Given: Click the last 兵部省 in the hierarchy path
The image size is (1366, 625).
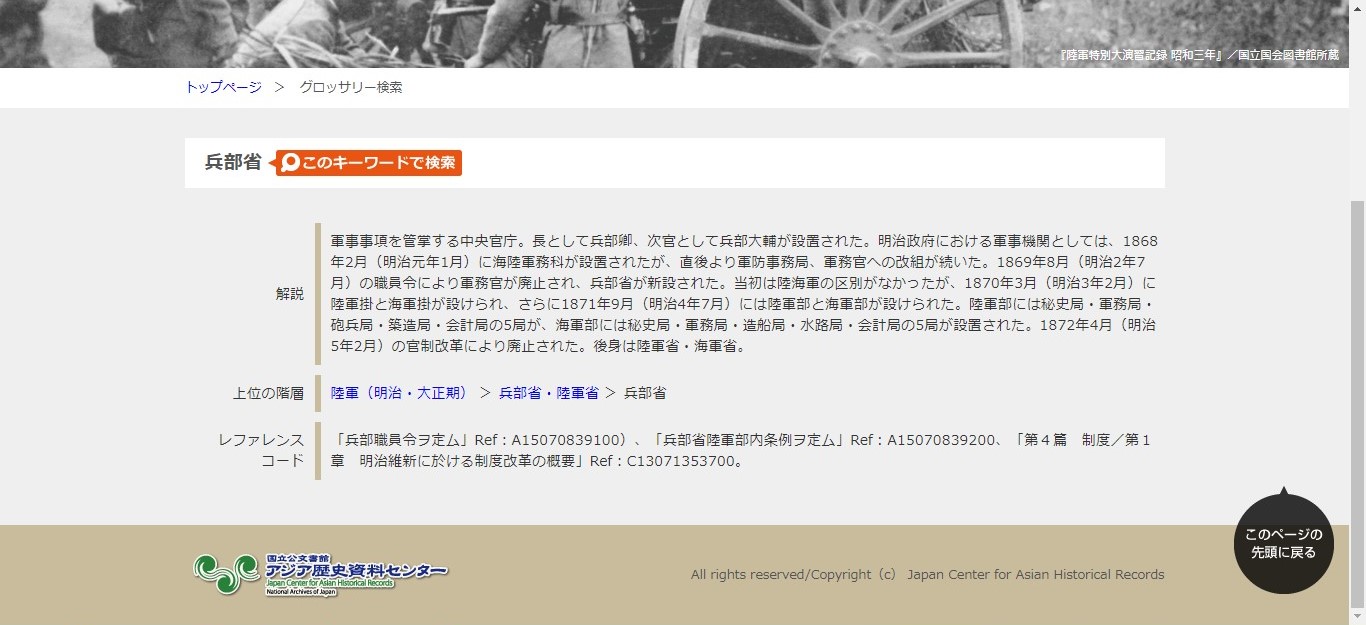Looking at the screenshot, I should [645, 393].
